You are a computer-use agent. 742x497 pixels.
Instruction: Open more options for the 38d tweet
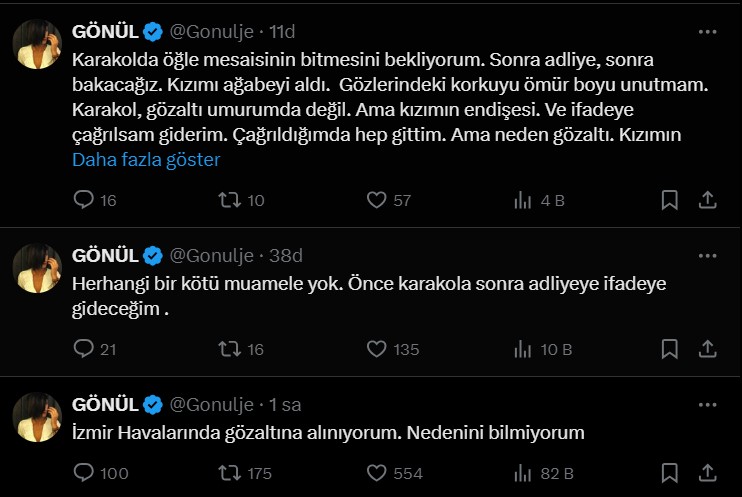(706, 255)
